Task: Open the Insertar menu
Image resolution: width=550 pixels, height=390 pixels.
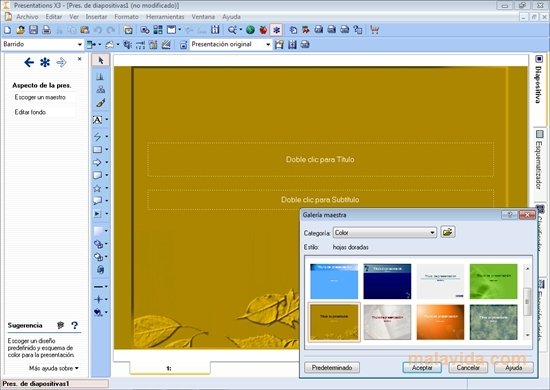Action: [x=96, y=16]
